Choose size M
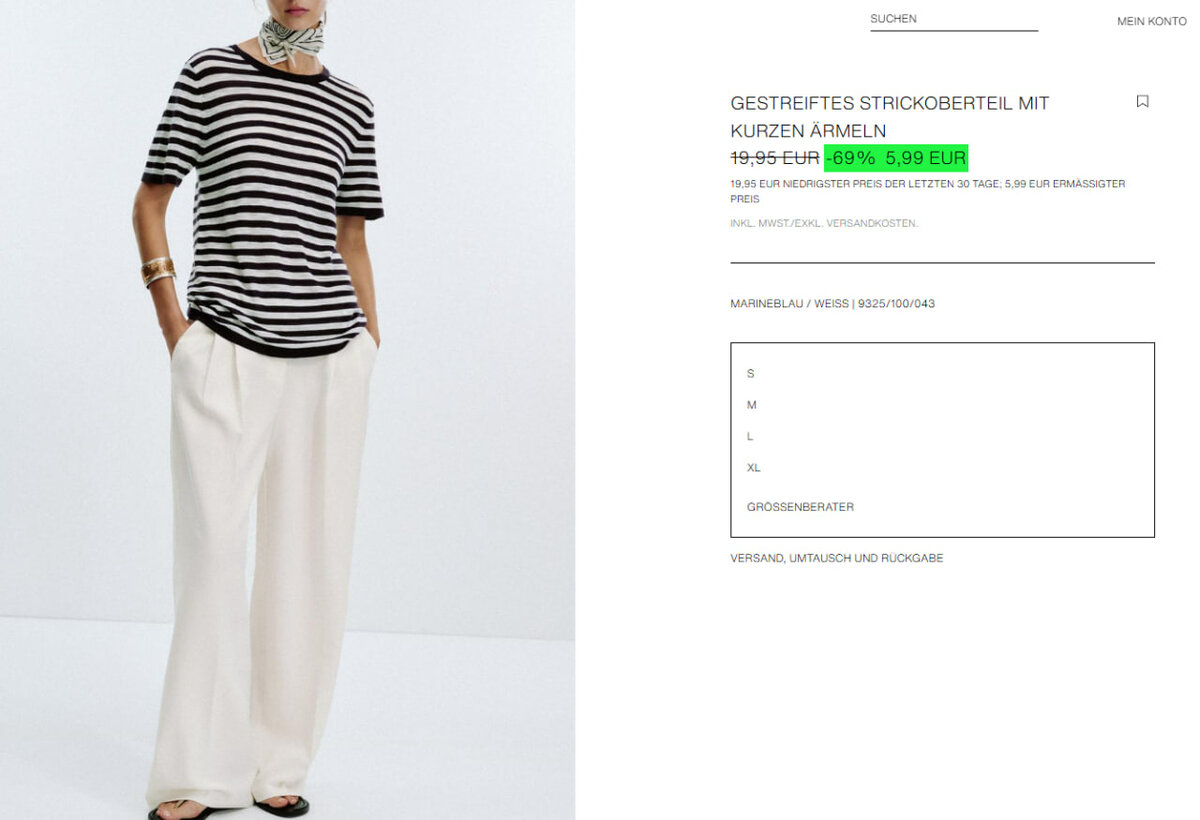The height and width of the screenshot is (820, 1200). click(752, 405)
